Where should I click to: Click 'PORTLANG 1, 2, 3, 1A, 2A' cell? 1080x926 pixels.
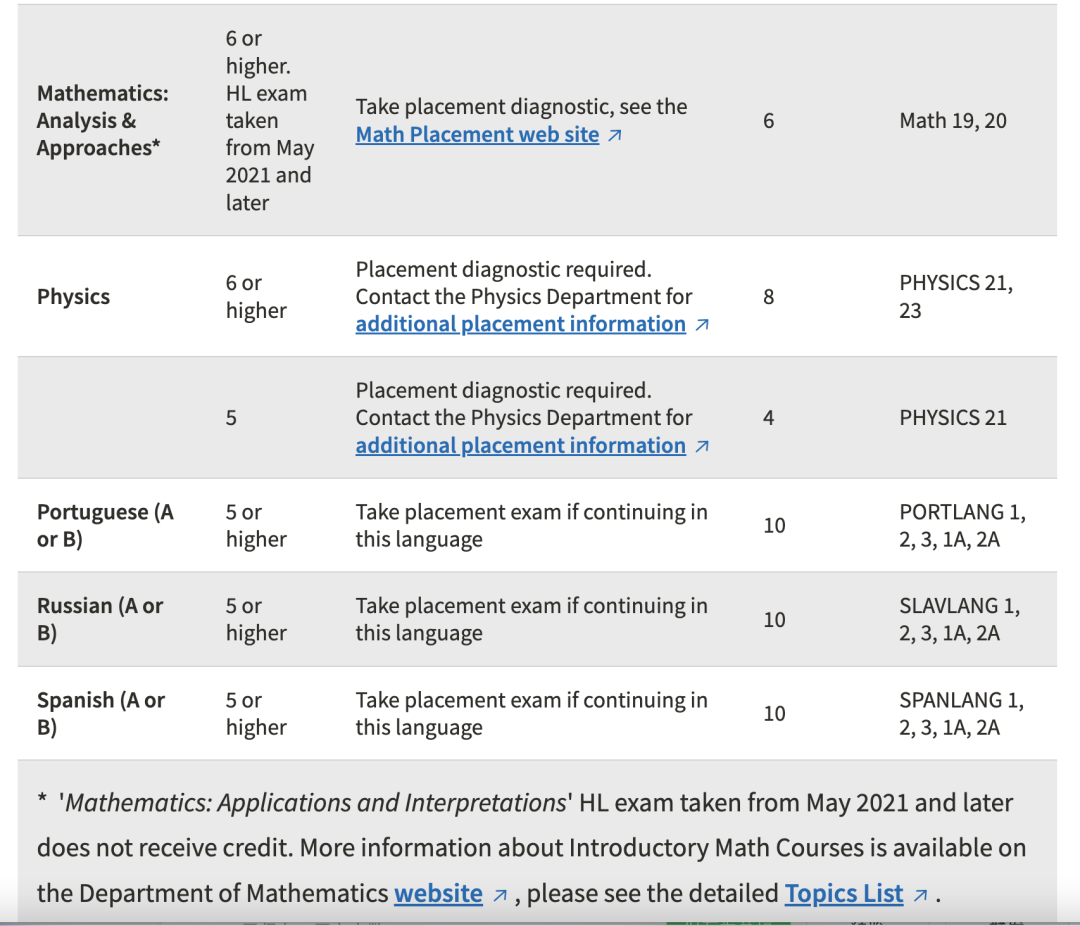point(962,525)
